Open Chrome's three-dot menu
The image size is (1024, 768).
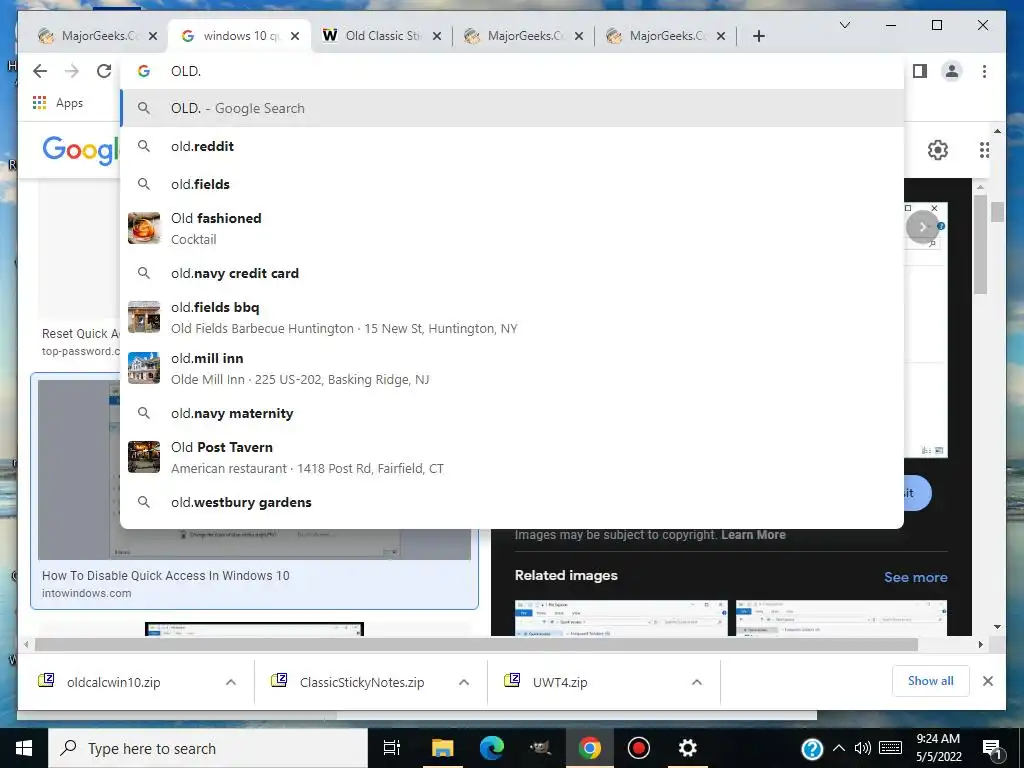(984, 71)
